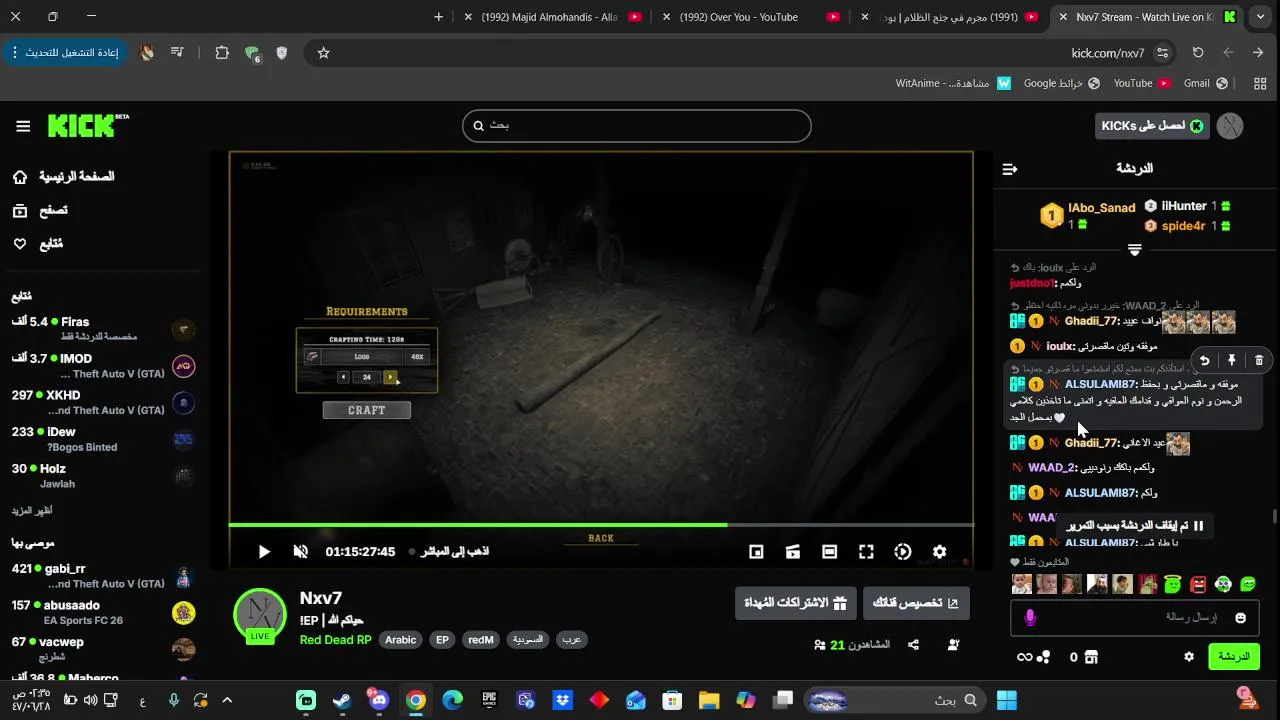Open the Windows Start menu
Viewport: 1280px width, 720px height.
[x=1007, y=701]
